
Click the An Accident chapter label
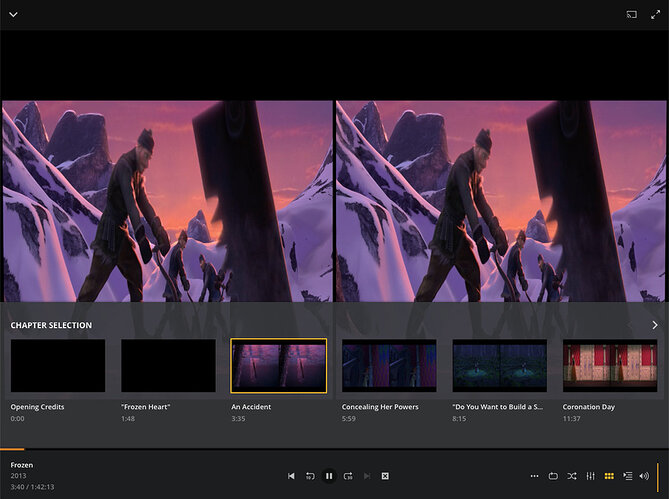(x=251, y=407)
